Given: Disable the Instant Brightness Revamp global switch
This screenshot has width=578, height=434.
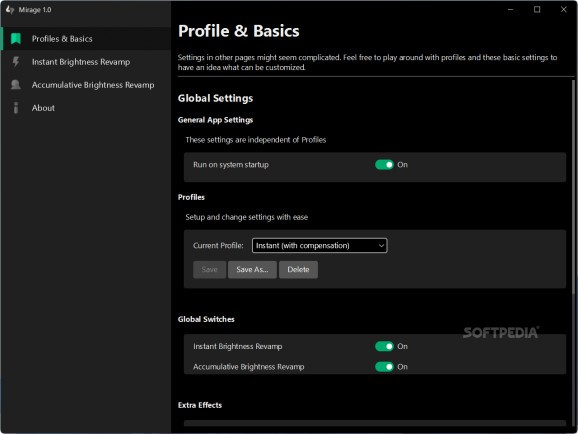Looking at the screenshot, I should click(x=384, y=346).
